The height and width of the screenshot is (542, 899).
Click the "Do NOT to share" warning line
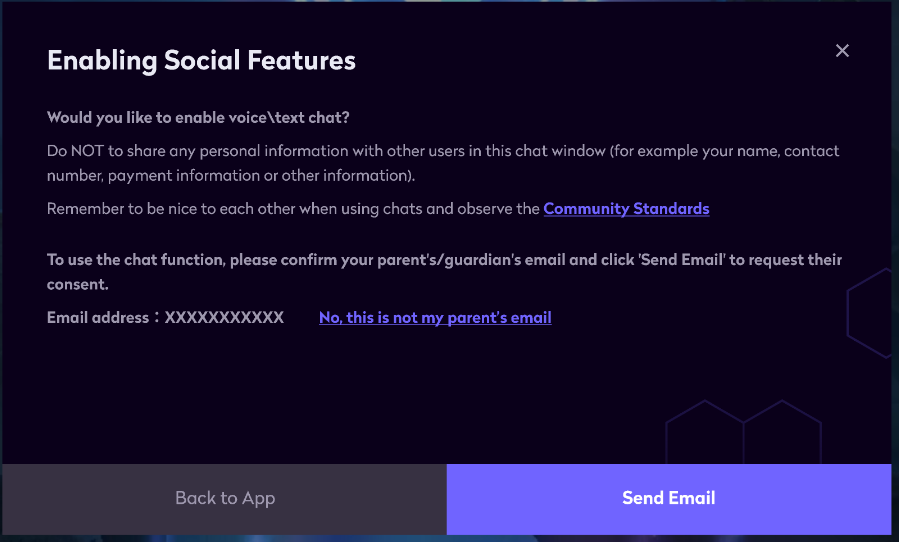pyautogui.click(x=443, y=151)
